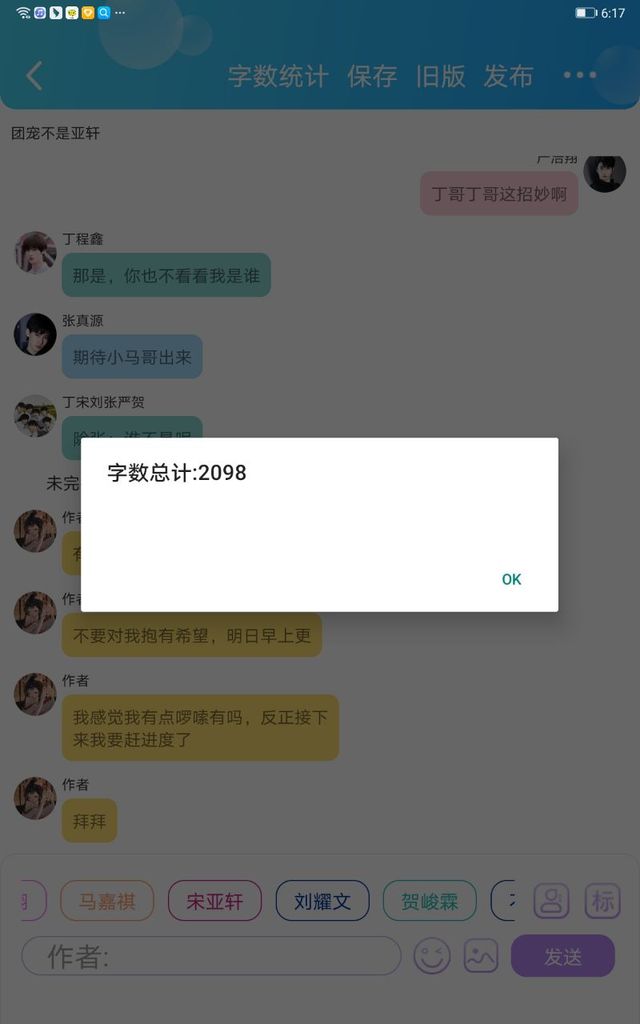Tap the insert image icon
This screenshot has width=640, height=1024.
pos(481,956)
